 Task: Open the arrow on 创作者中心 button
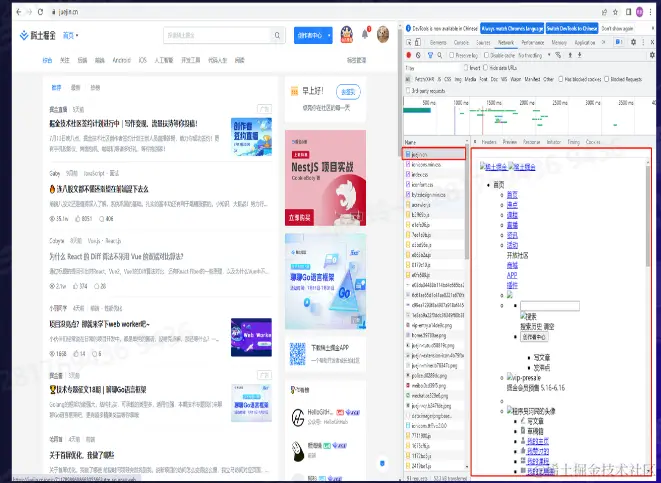(x=329, y=35)
